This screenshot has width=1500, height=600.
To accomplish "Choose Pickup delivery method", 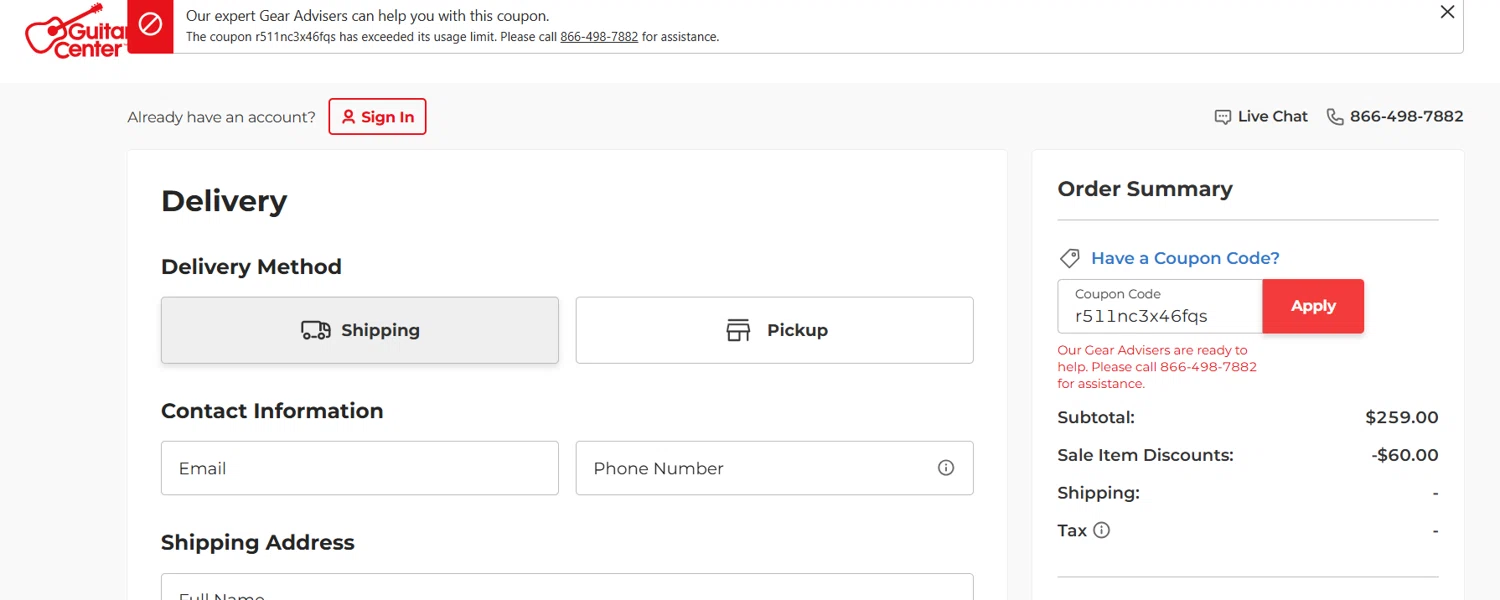I will tap(774, 330).
